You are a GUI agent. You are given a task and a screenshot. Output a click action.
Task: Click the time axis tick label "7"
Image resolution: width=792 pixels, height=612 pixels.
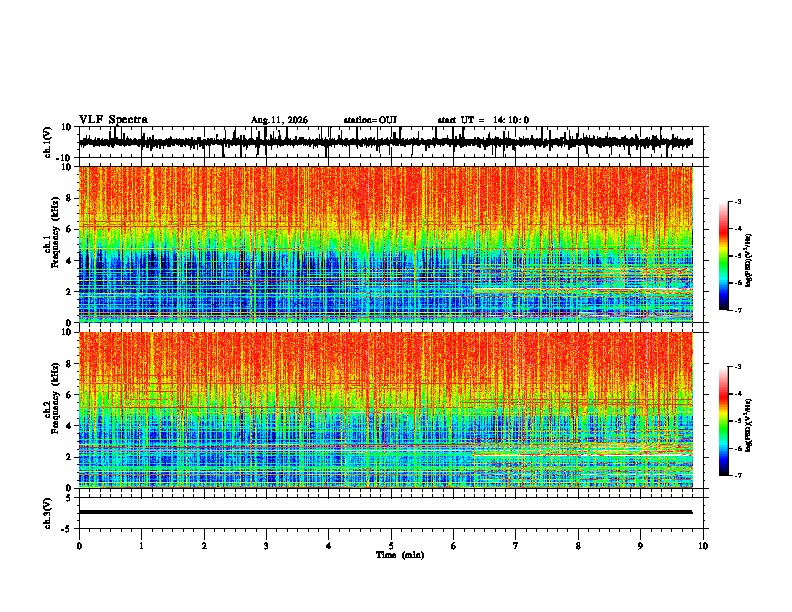click(x=516, y=546)
